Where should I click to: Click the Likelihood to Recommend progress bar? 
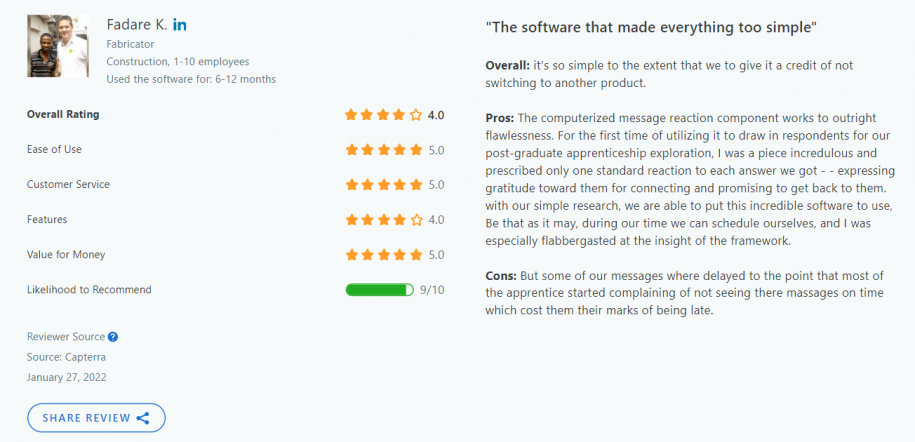point(379,290)
